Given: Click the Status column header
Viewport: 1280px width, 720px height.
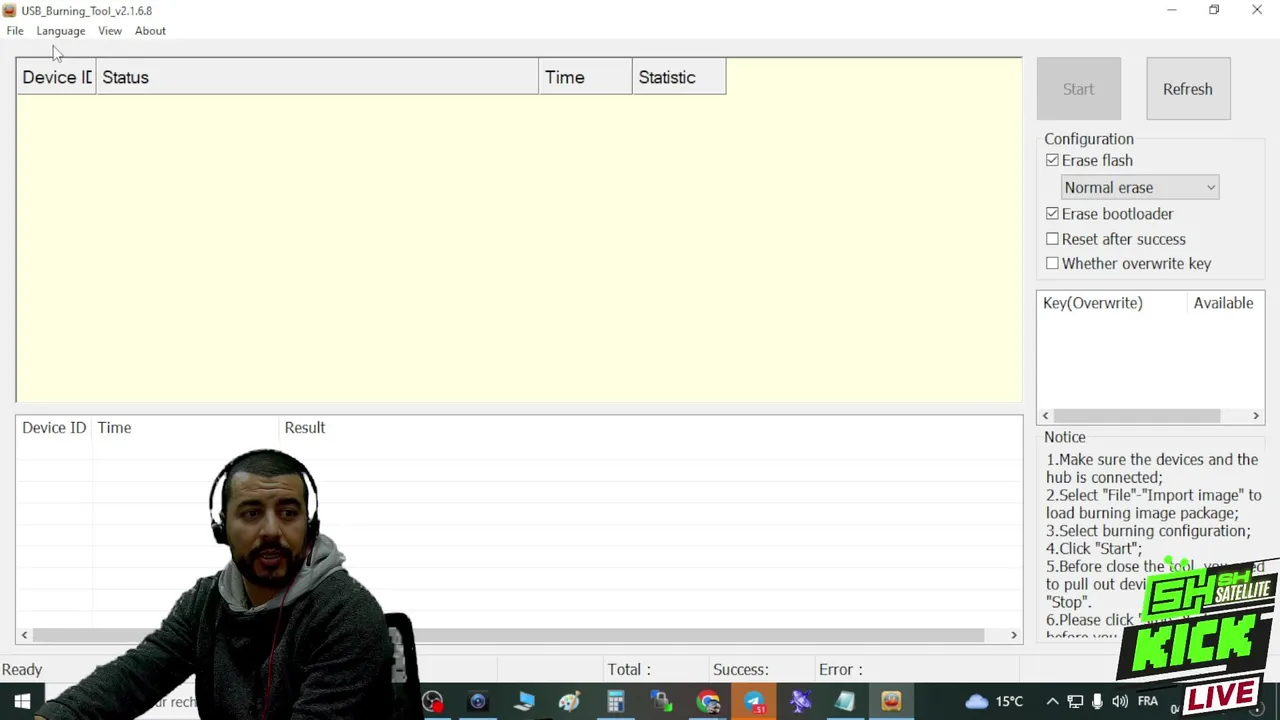Looking at the screenshot, I should (x=317, y=77).
